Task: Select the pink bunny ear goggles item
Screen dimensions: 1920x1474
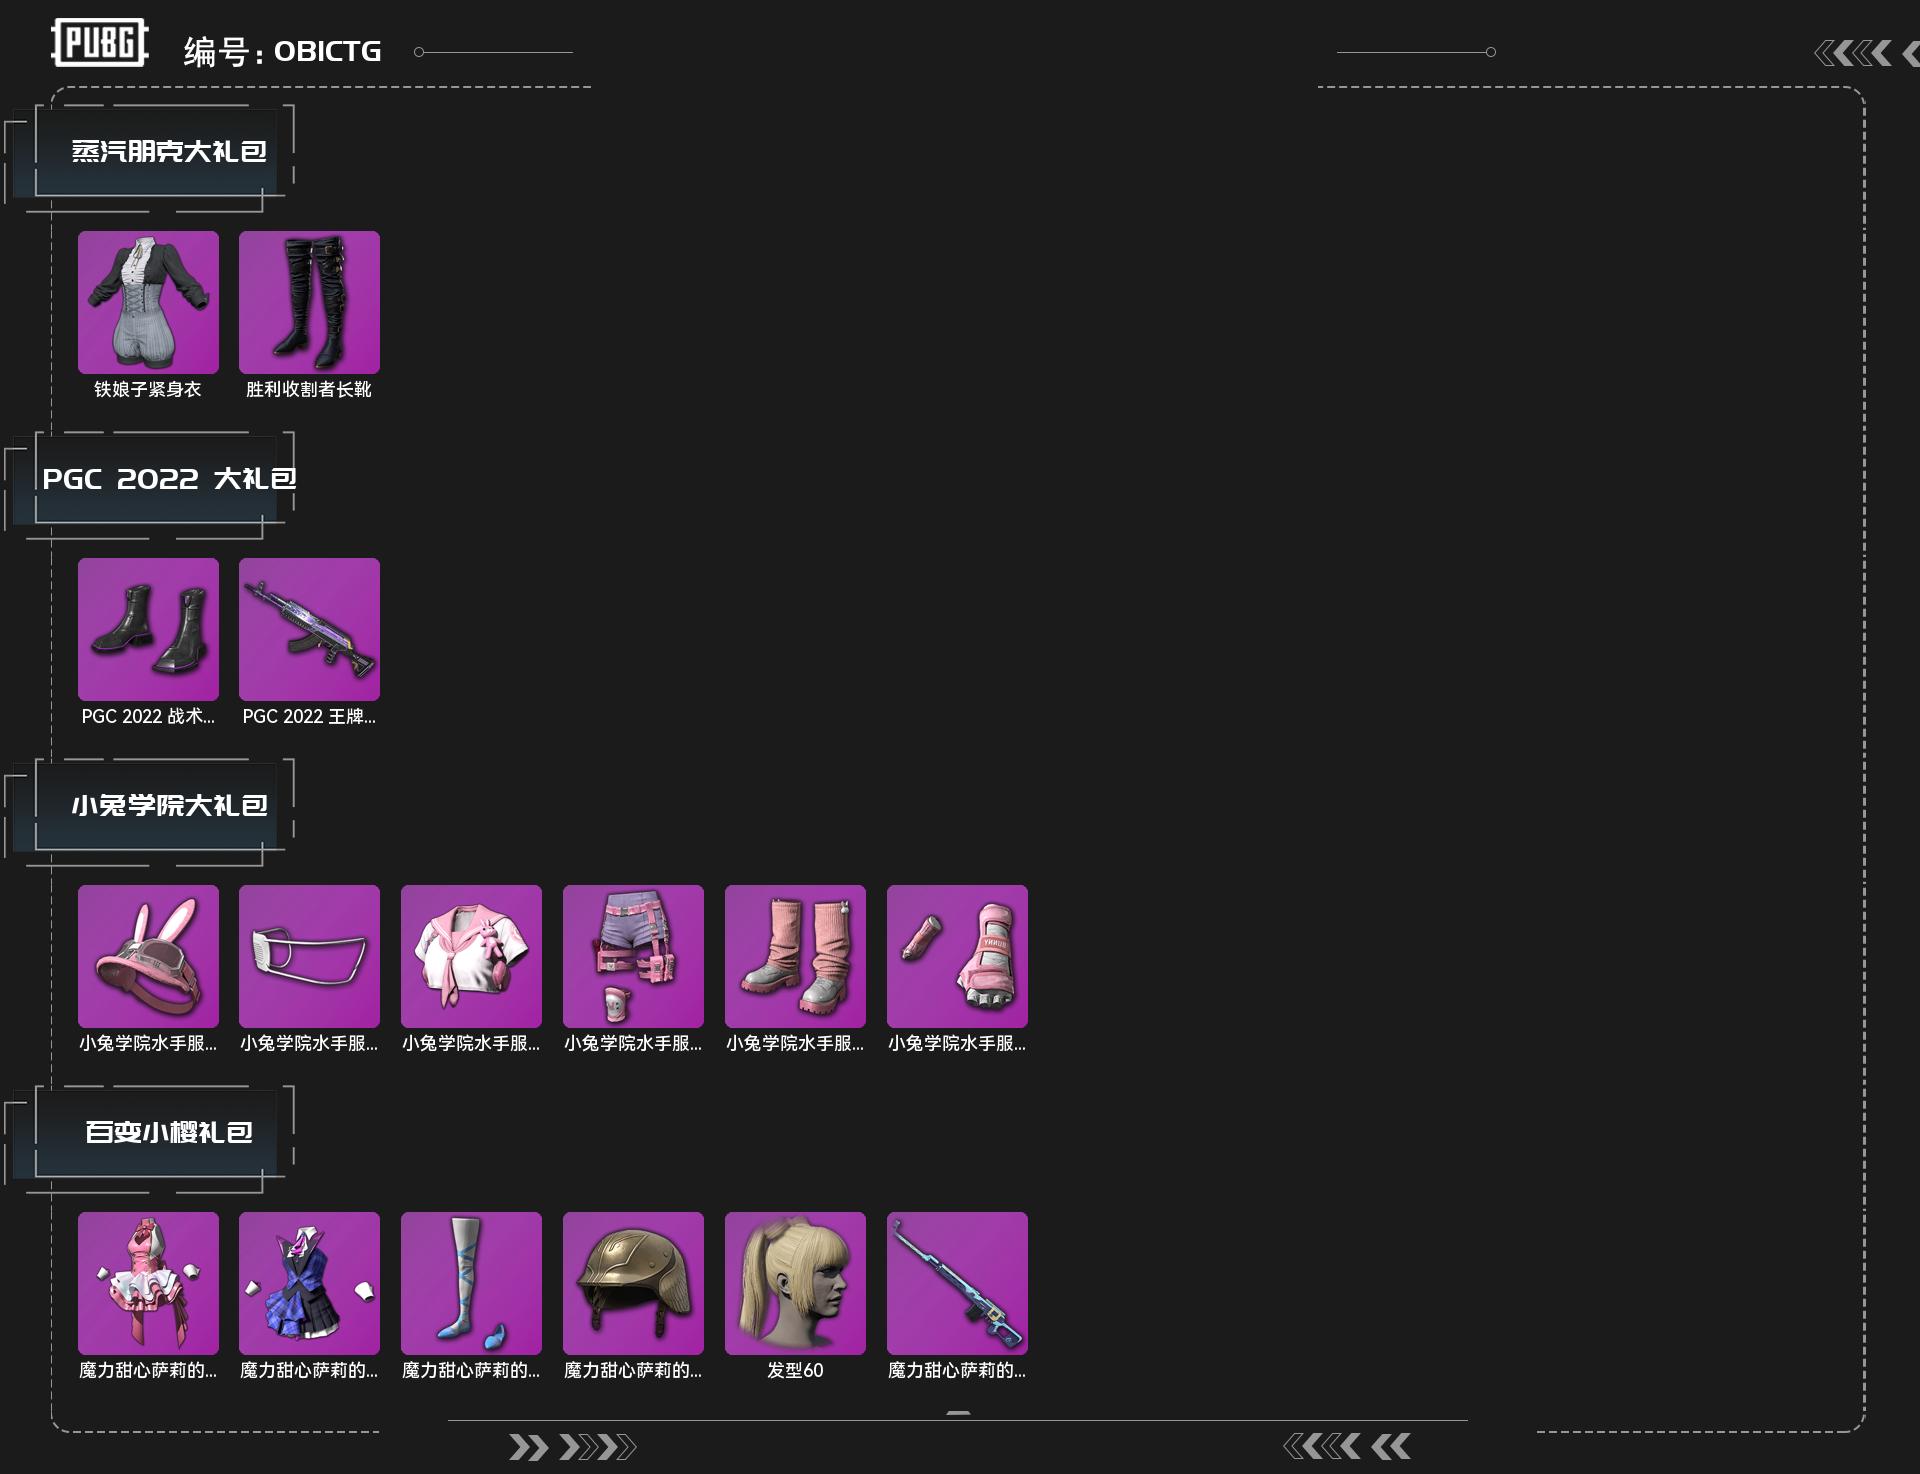Action: 148,956
